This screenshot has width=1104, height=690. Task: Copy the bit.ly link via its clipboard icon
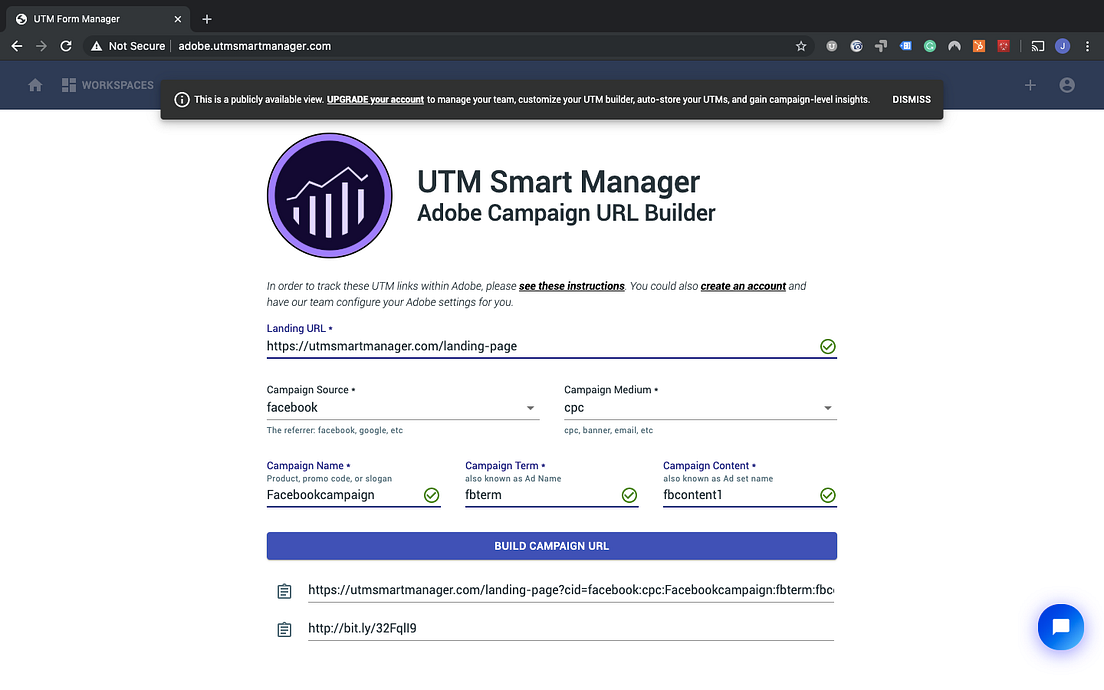[x=284, y=628]
